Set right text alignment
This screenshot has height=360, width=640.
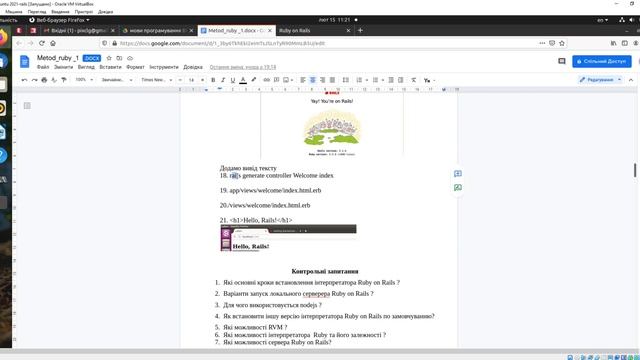point(322,80)
